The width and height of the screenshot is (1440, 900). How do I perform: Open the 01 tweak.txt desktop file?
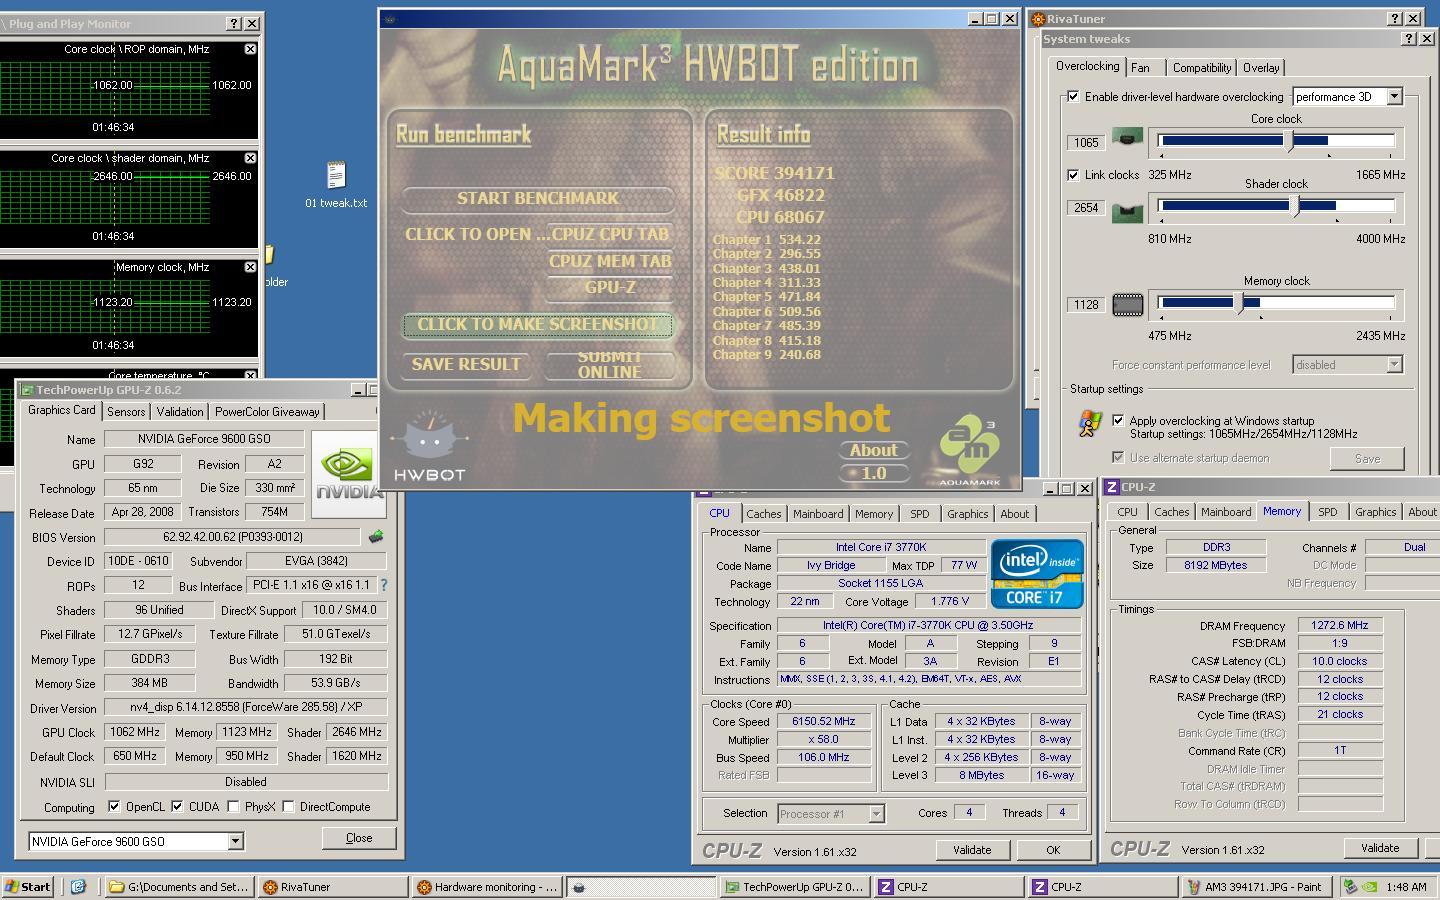click(336, 185)
